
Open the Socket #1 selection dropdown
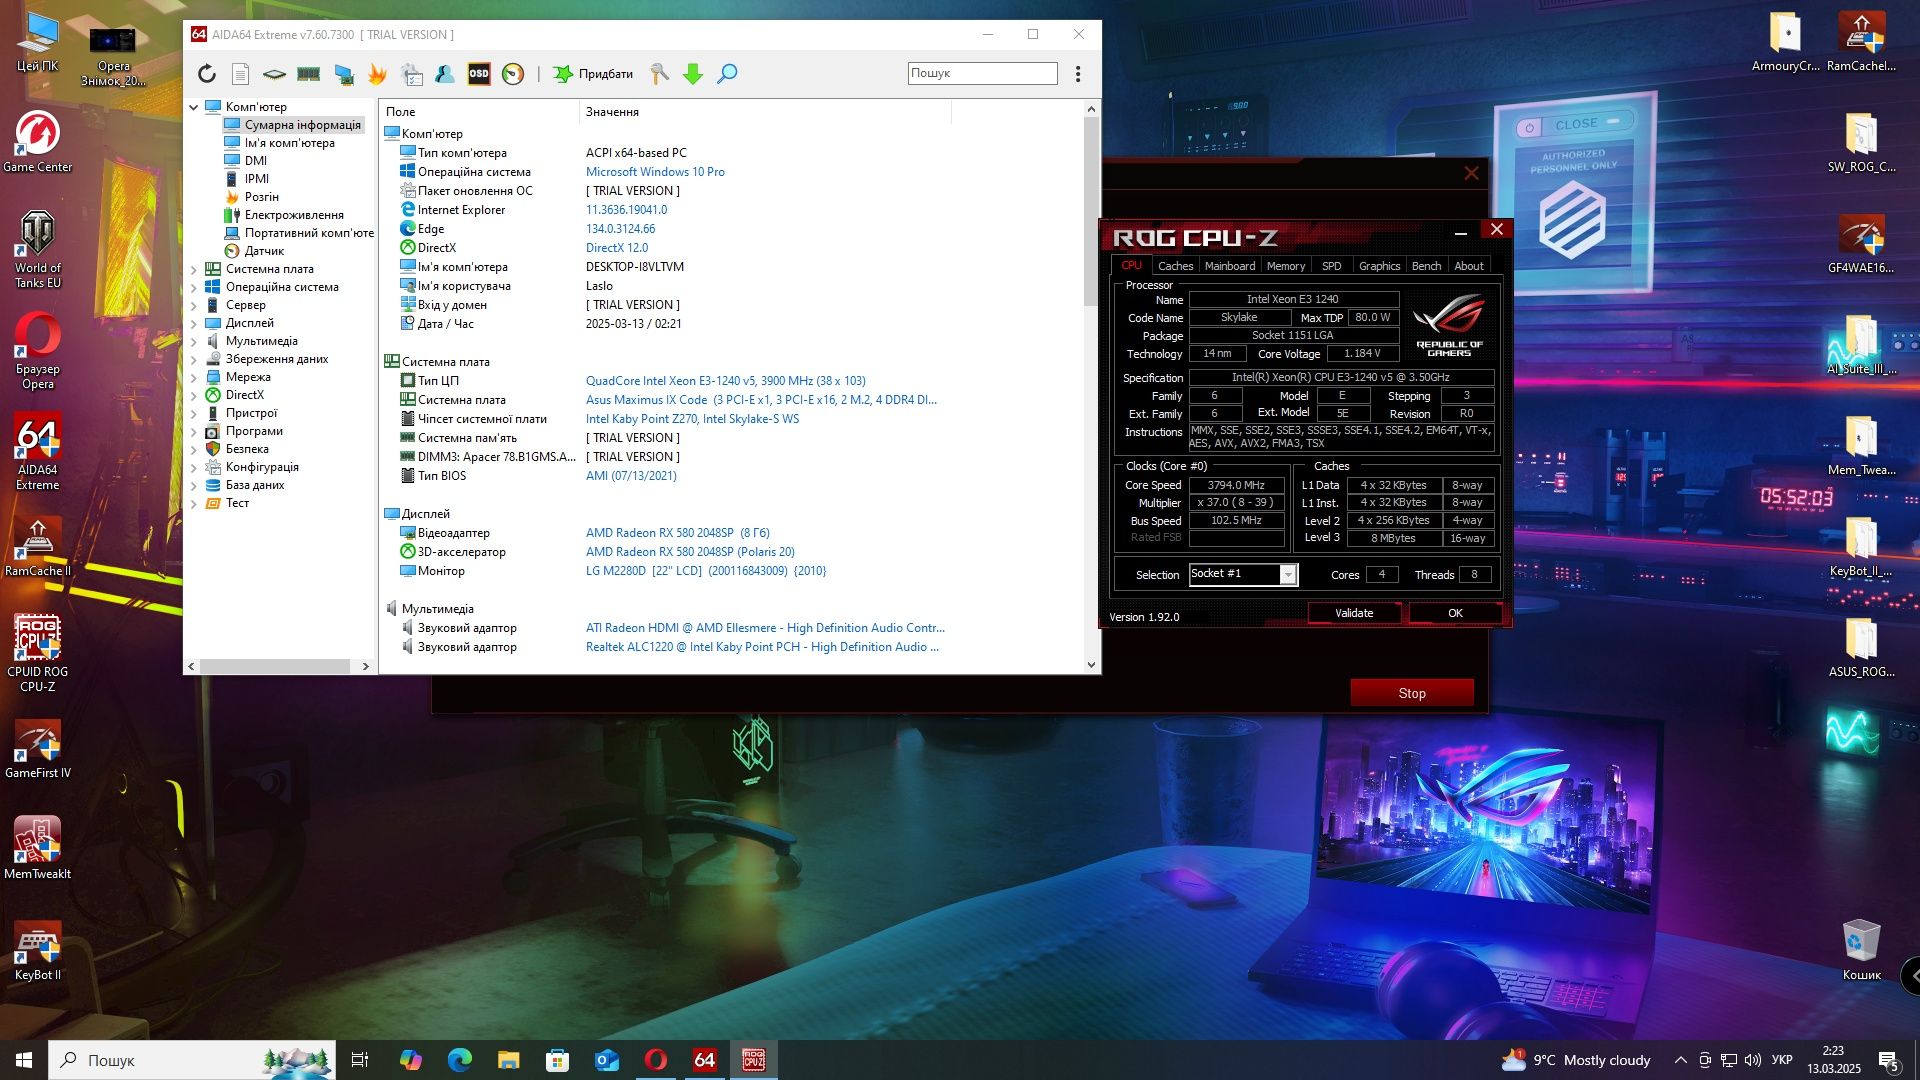(1243, 574)
